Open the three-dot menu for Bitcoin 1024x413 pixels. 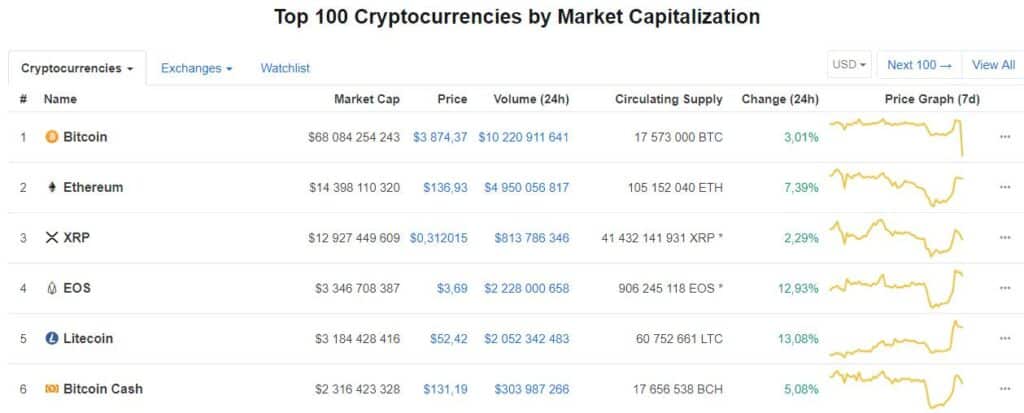tap(1005, 137)
